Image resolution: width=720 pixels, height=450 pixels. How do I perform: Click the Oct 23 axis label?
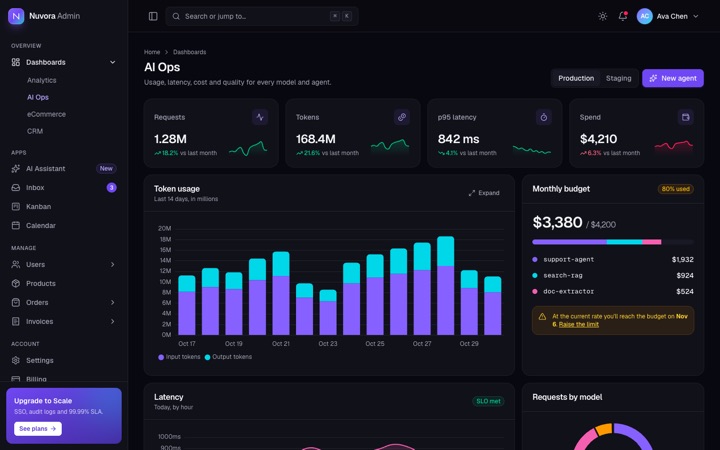328,343
